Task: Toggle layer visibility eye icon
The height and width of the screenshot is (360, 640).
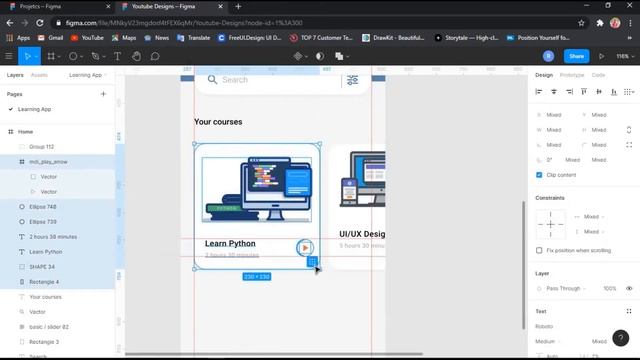Action: point(629,288)
